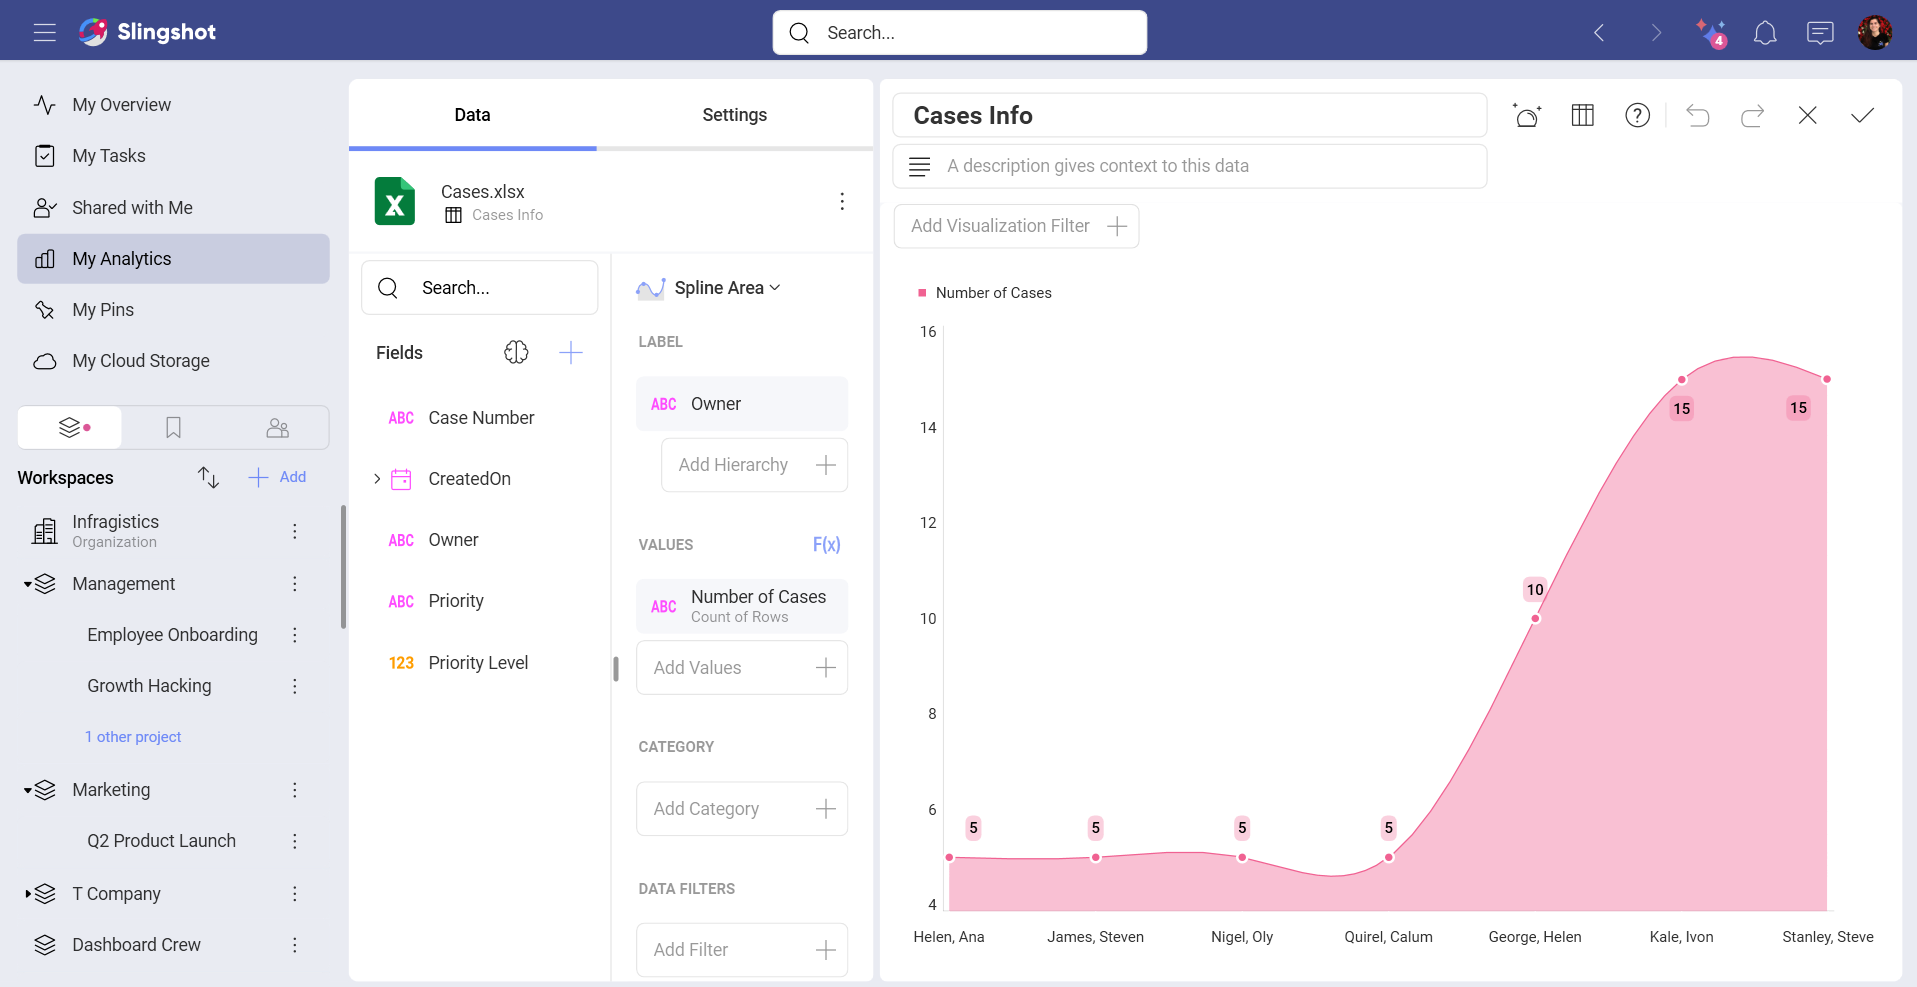Select the Case Number field
Image resolution: width=1917 pixels, height=987 pixels.
(x=480, y=418)
